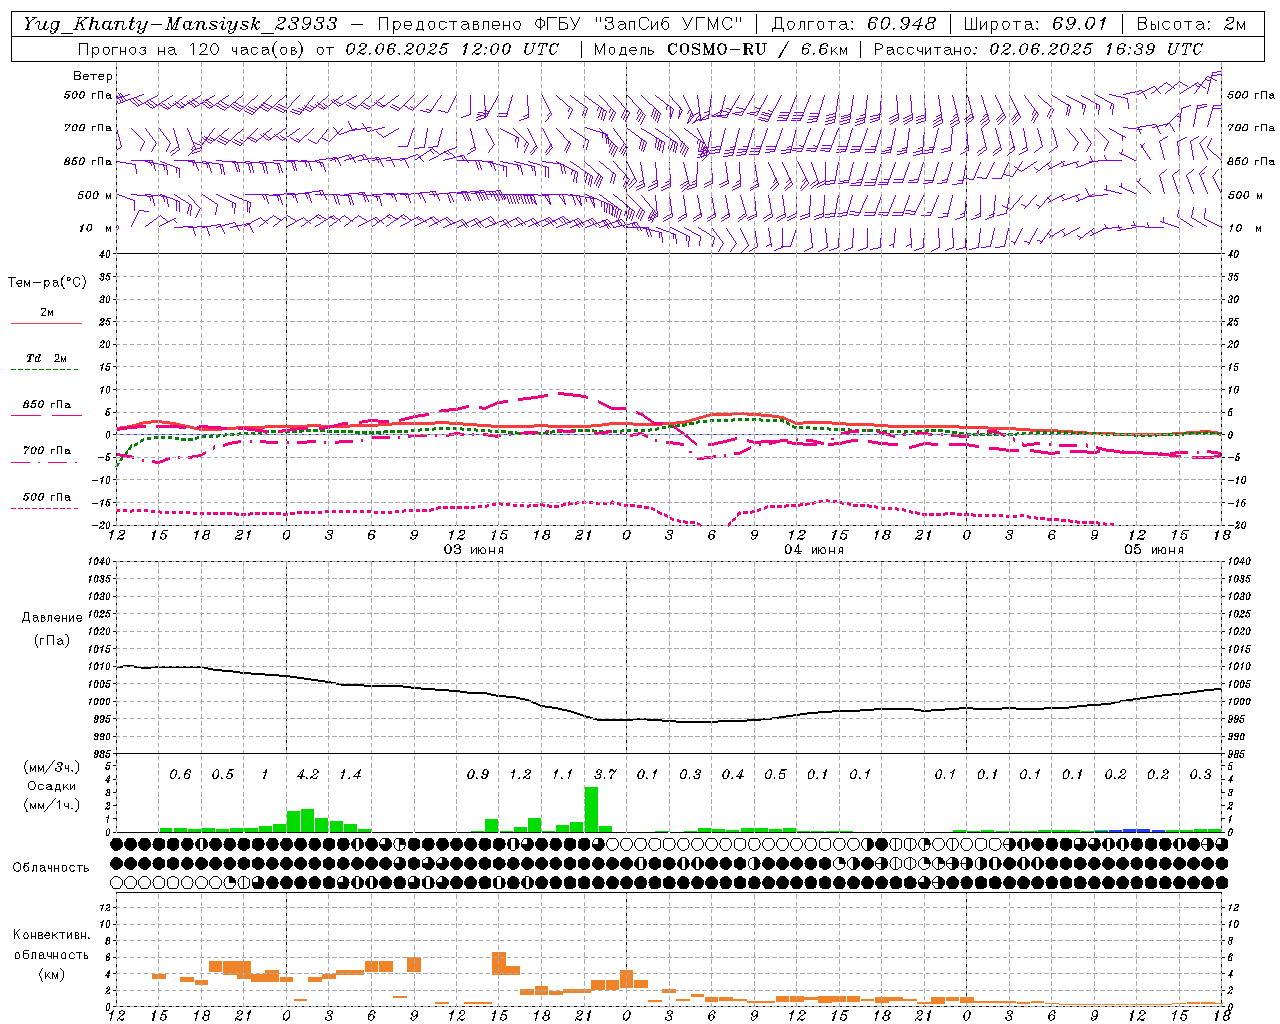Click the tallest green precipitation bar below 3.7

coord(591,809)
